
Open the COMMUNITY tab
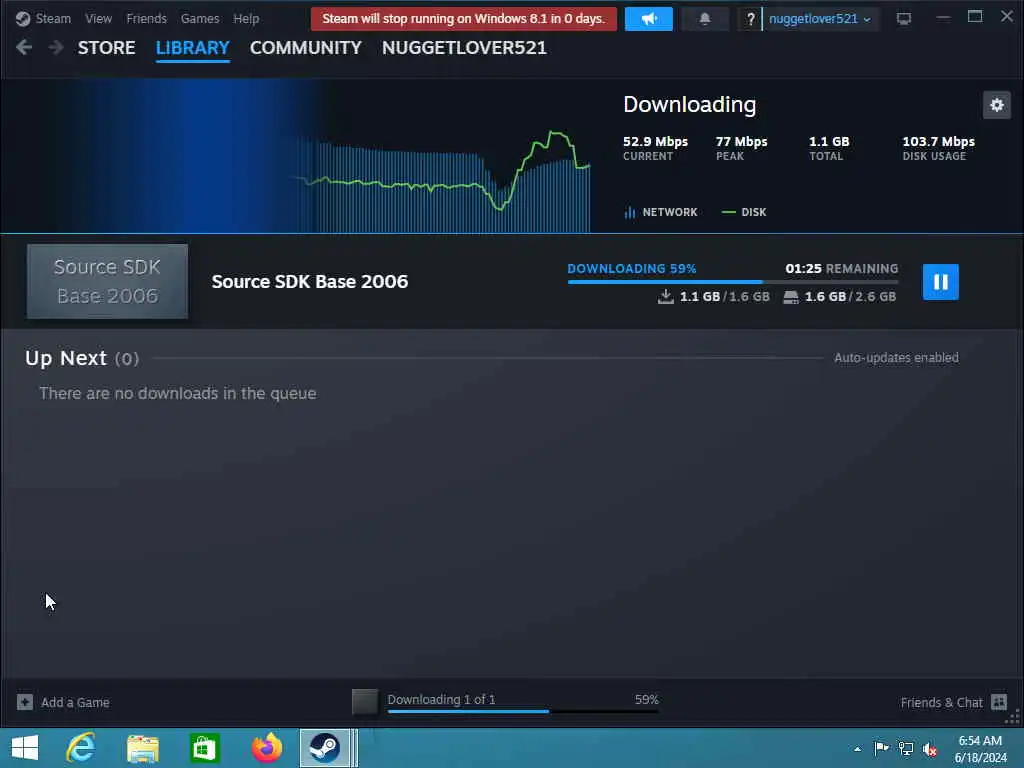[x=306, y=48]
